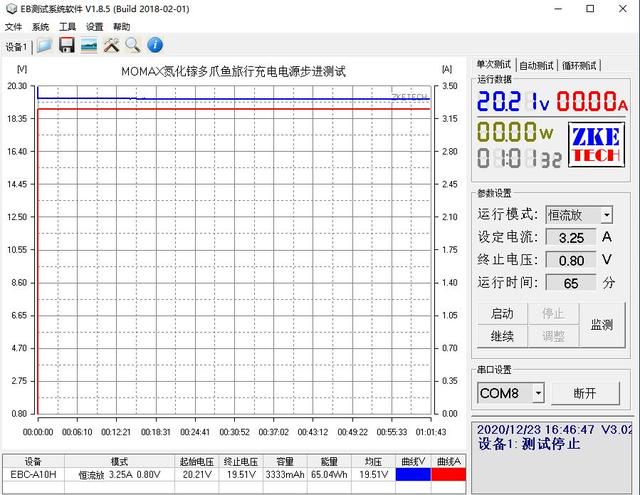Click the EB software title bar icon

[x=11, y=9]
